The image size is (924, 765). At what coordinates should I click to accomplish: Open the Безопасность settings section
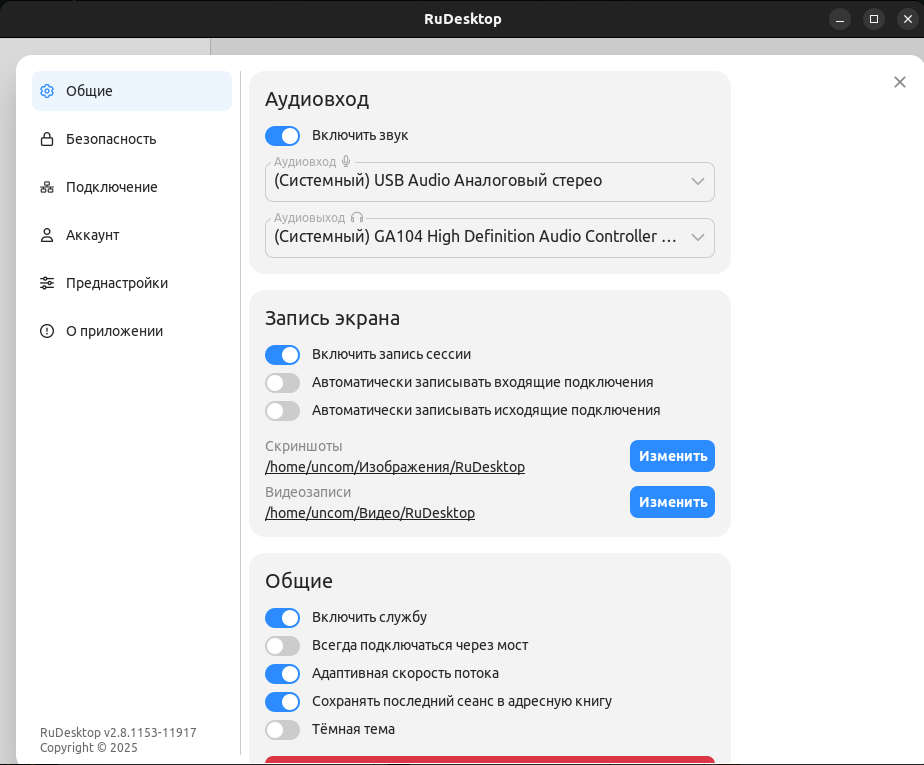(132, 139)
